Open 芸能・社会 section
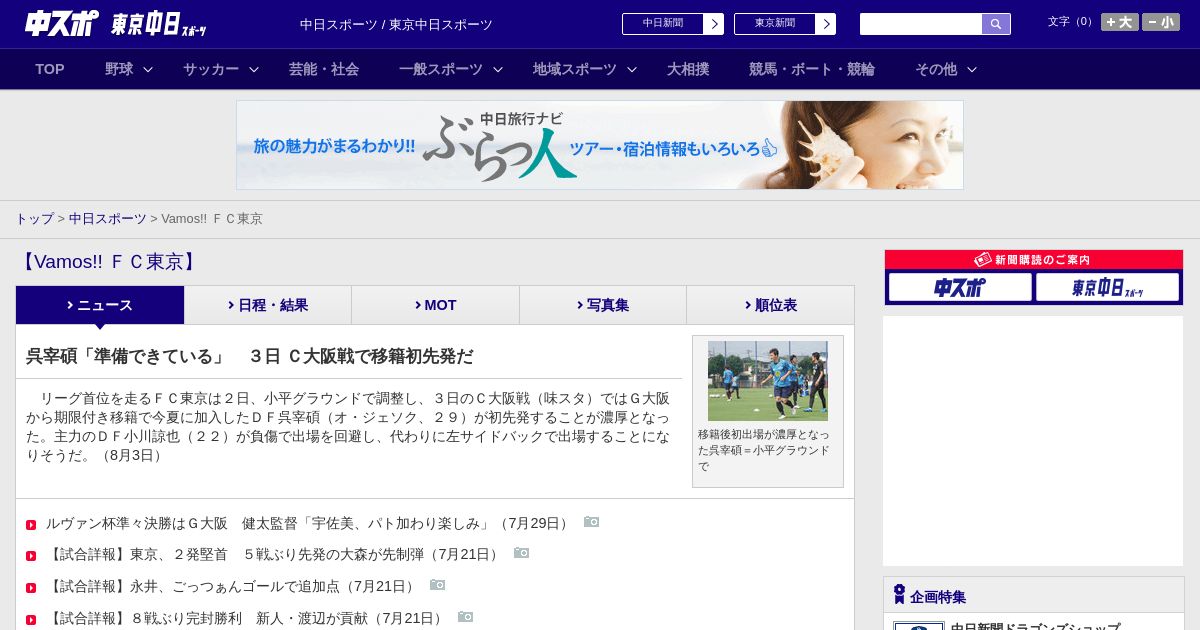The width and height of the screenshot is (1200, 630). coord(324,69)
